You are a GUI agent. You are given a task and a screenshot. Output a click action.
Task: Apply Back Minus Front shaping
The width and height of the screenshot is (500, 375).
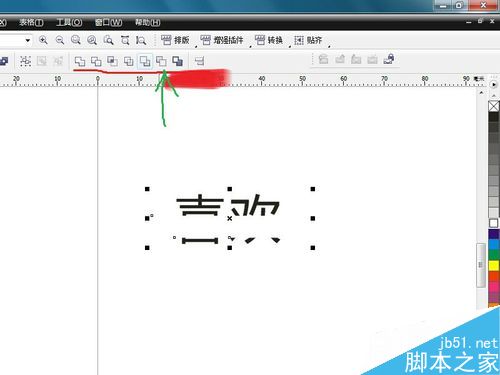(161, 61)
